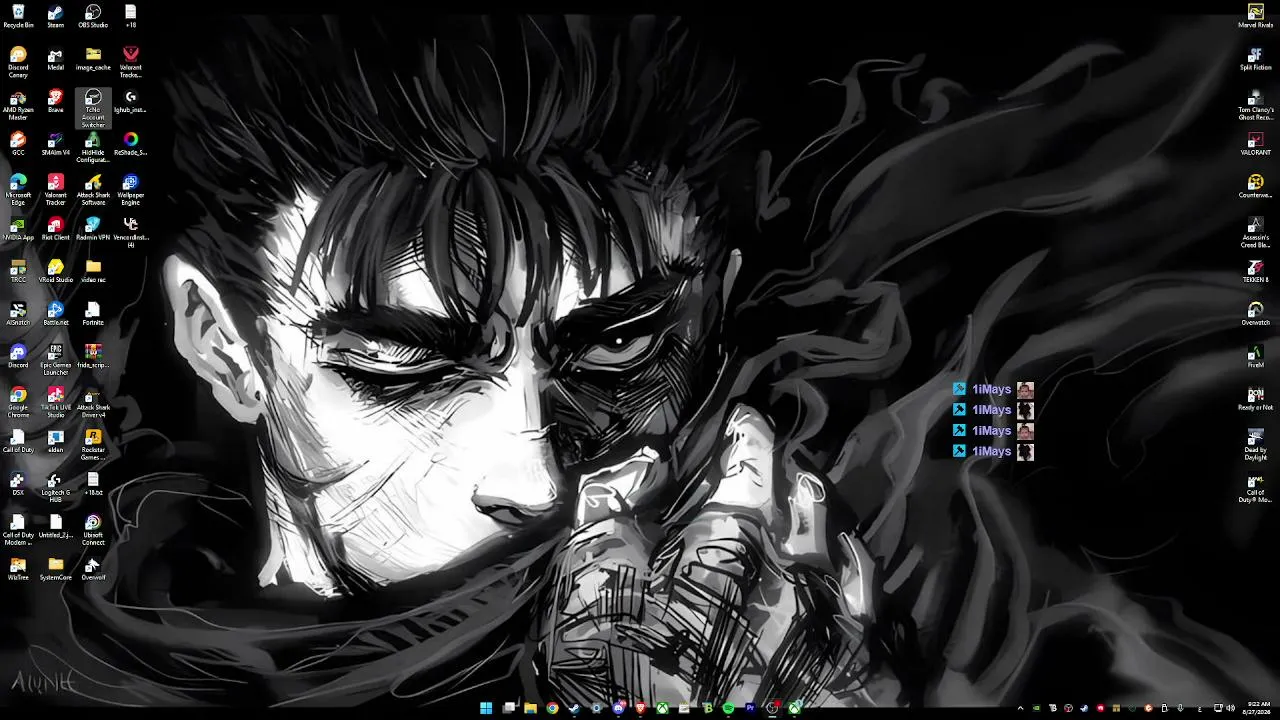1280x720 pixels.
Task: Select the frida_script archive icon
Action: tap(93, 356)
